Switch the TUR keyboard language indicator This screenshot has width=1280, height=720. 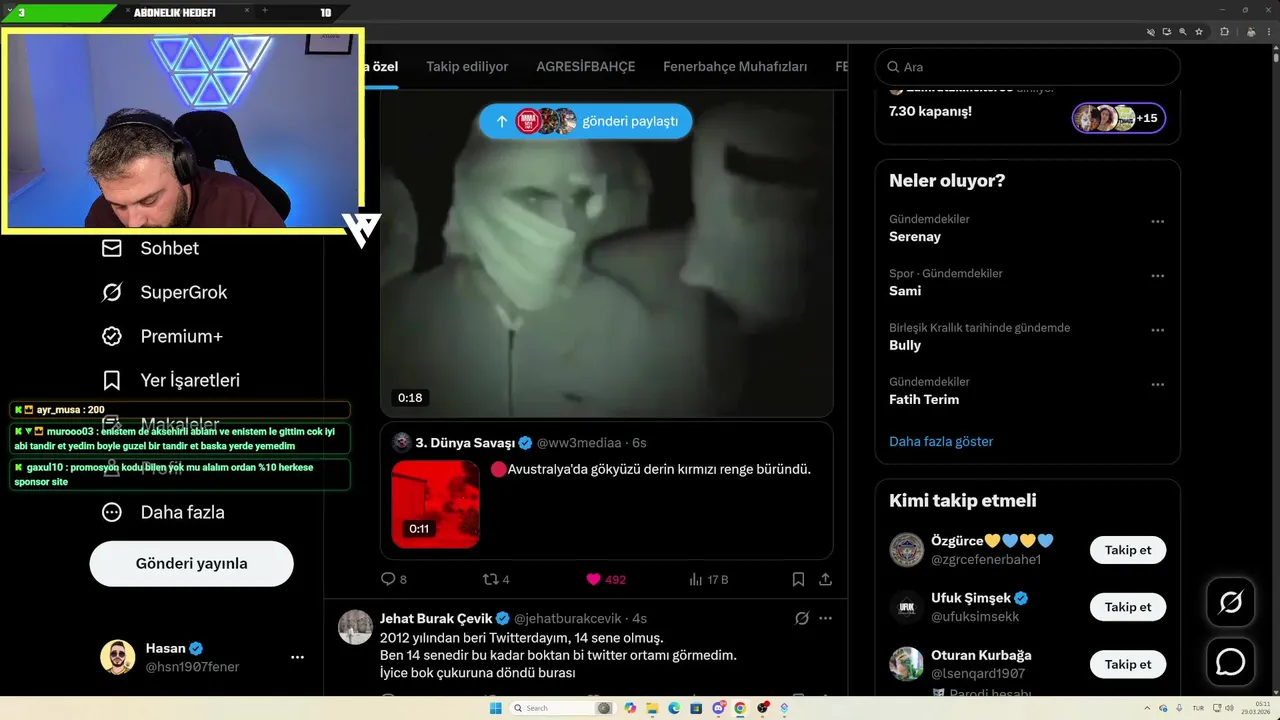click(1198, 708)
